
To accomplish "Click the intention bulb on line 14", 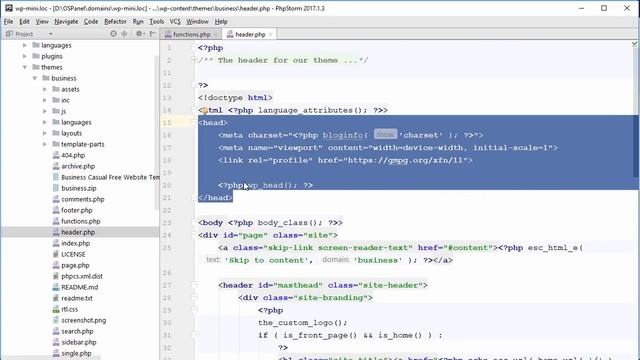I will 204,110.
